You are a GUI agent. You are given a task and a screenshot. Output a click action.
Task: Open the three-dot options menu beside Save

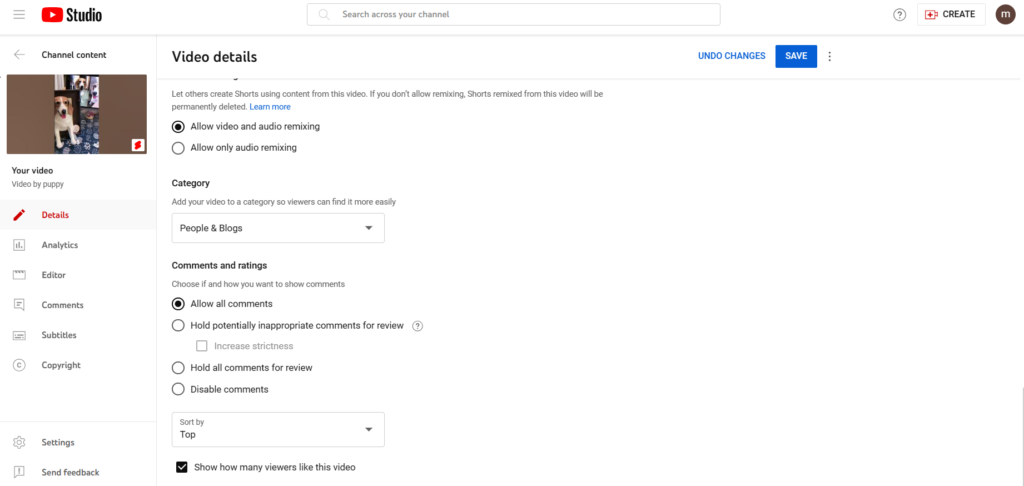829,56
